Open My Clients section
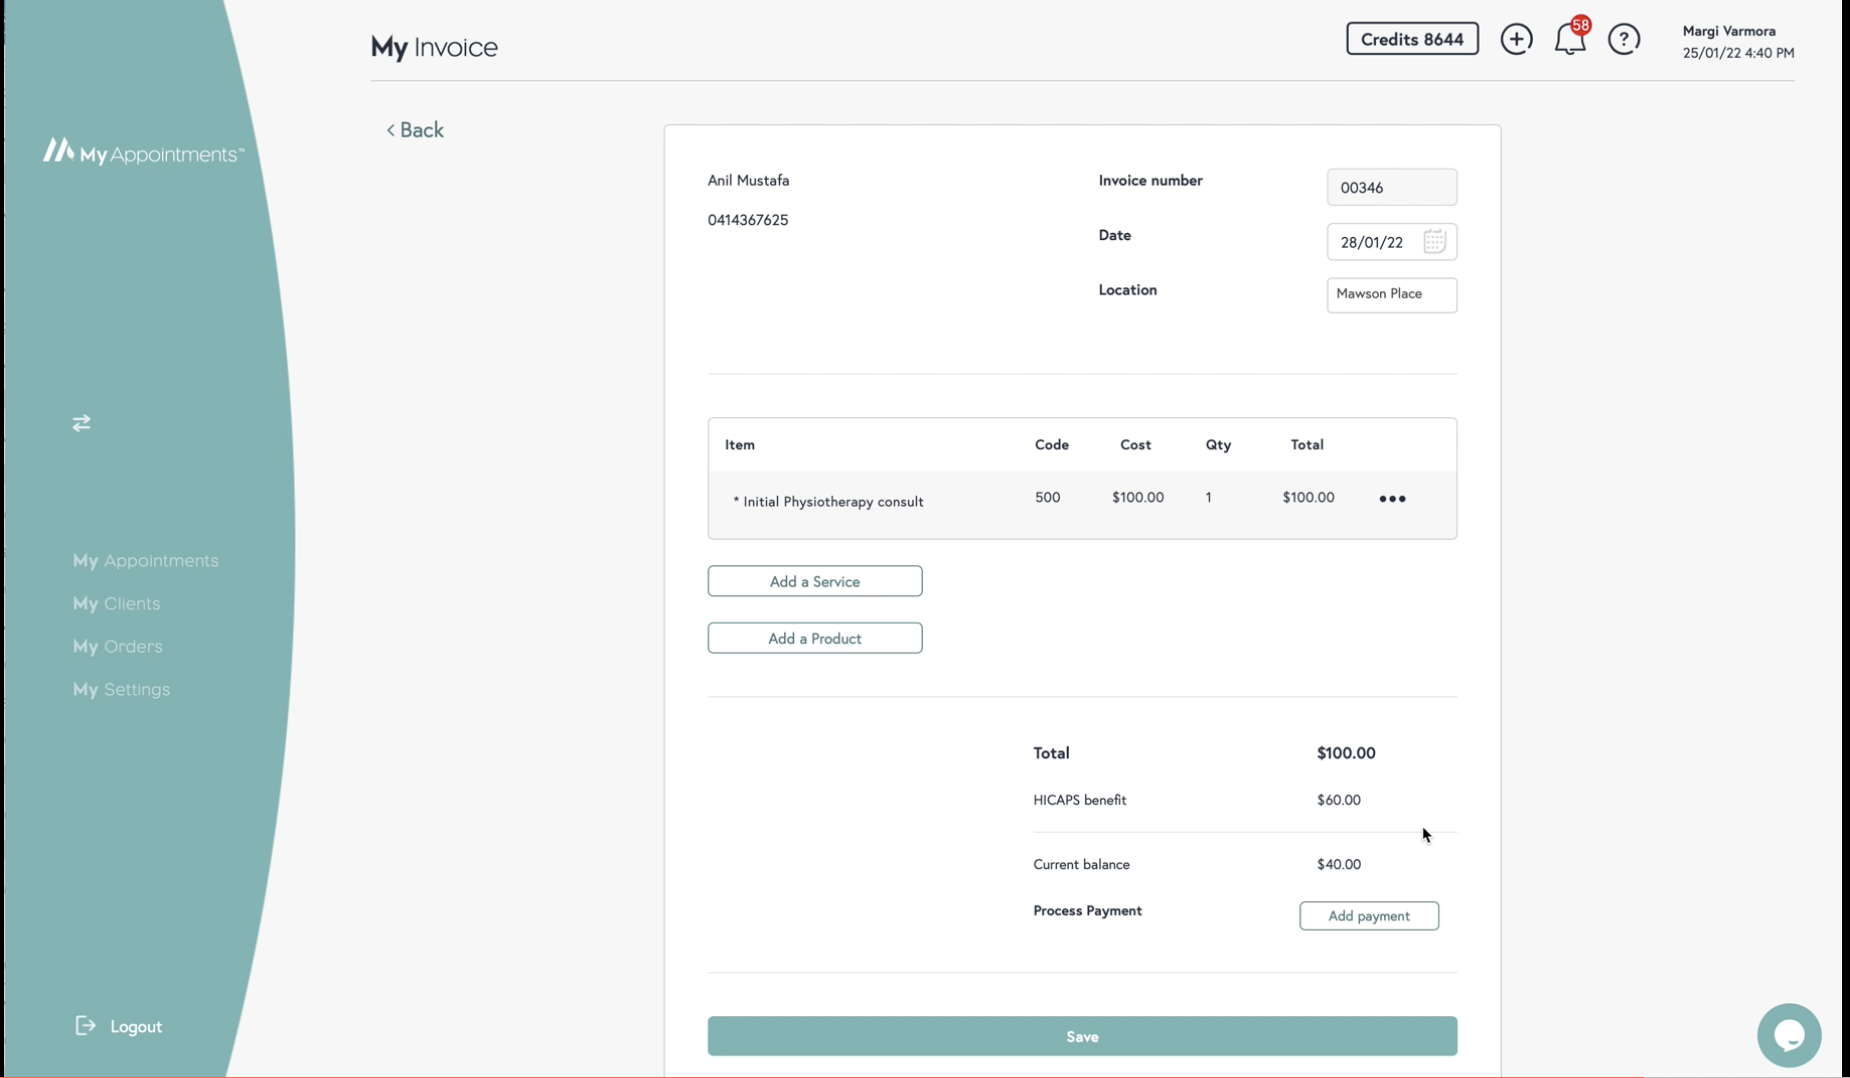 (116, 603)
